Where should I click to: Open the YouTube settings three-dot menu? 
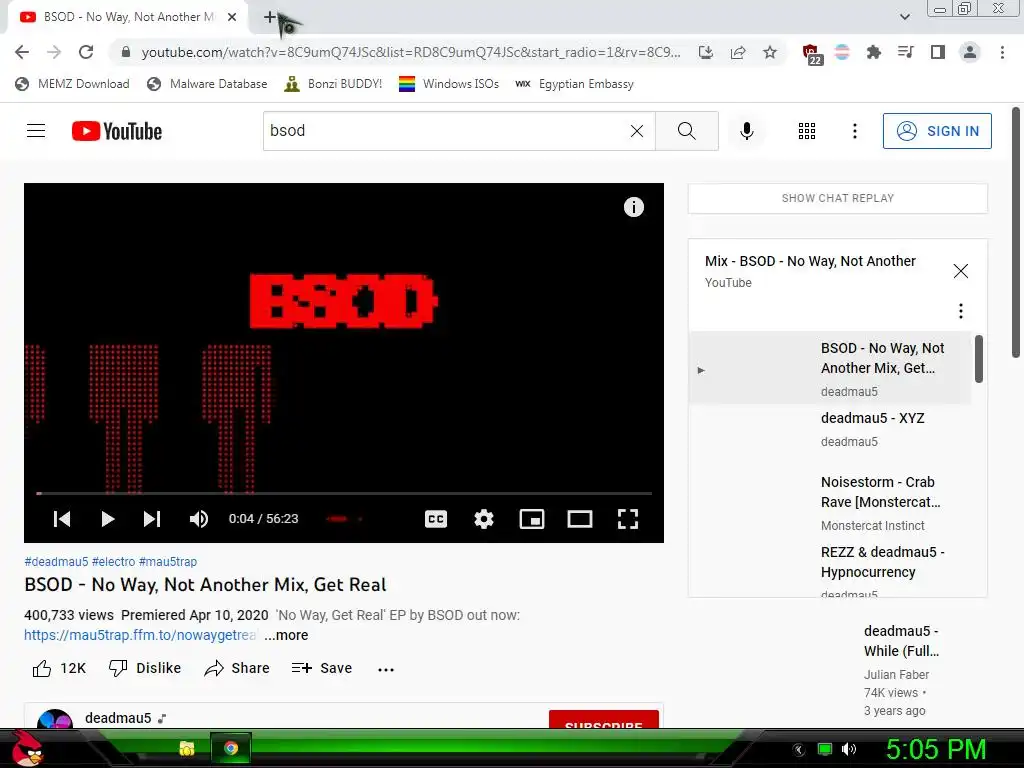[854, 131]
